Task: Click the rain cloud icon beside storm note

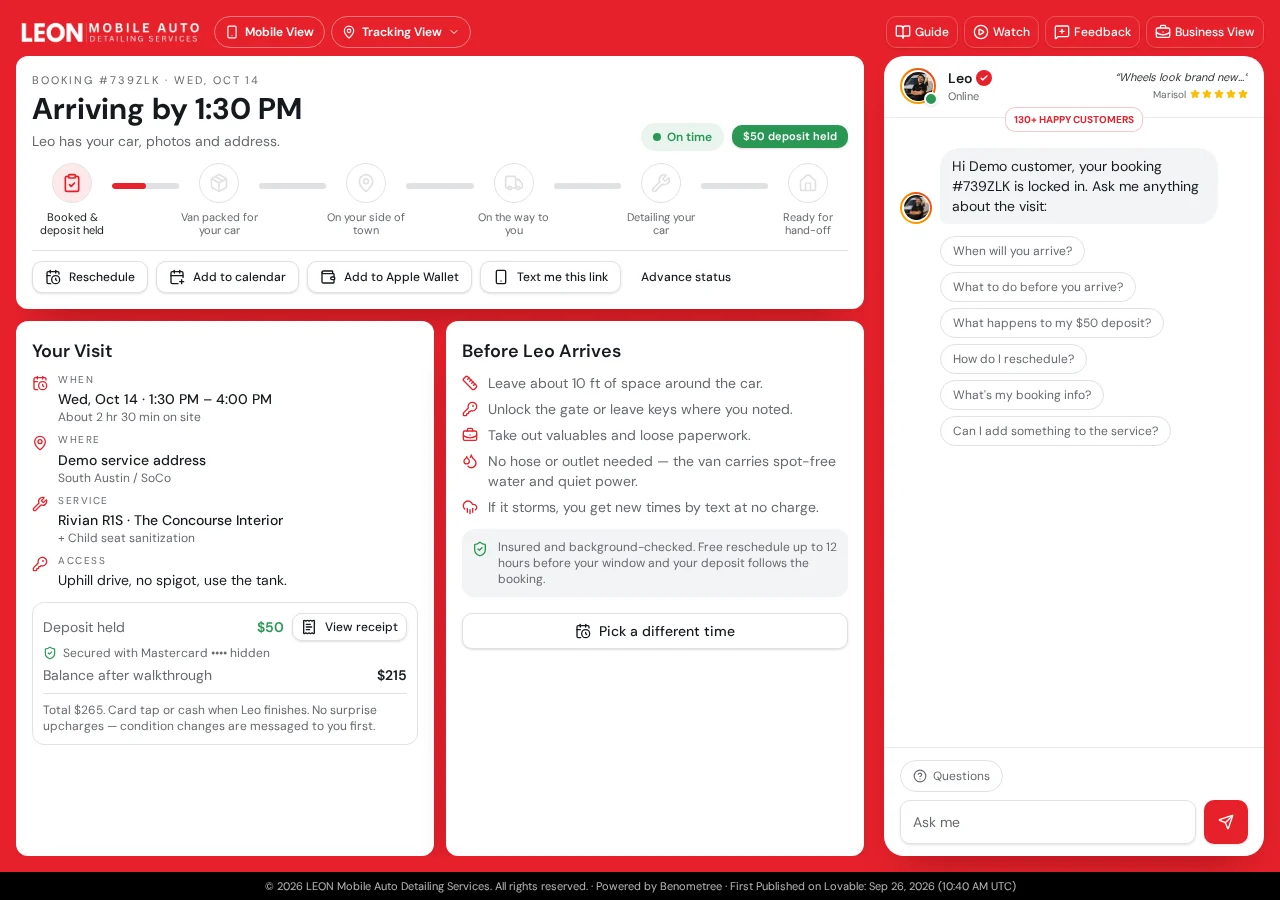Action: point(470,507)
